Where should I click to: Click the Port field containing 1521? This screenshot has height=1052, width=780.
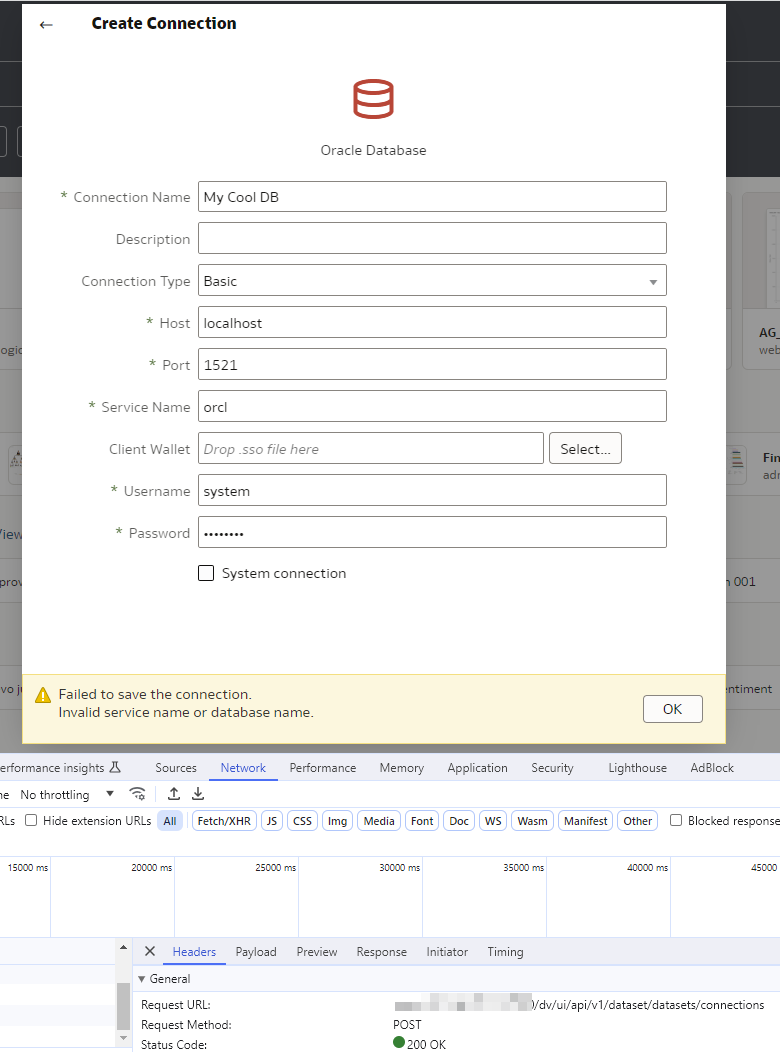point(432,364)
